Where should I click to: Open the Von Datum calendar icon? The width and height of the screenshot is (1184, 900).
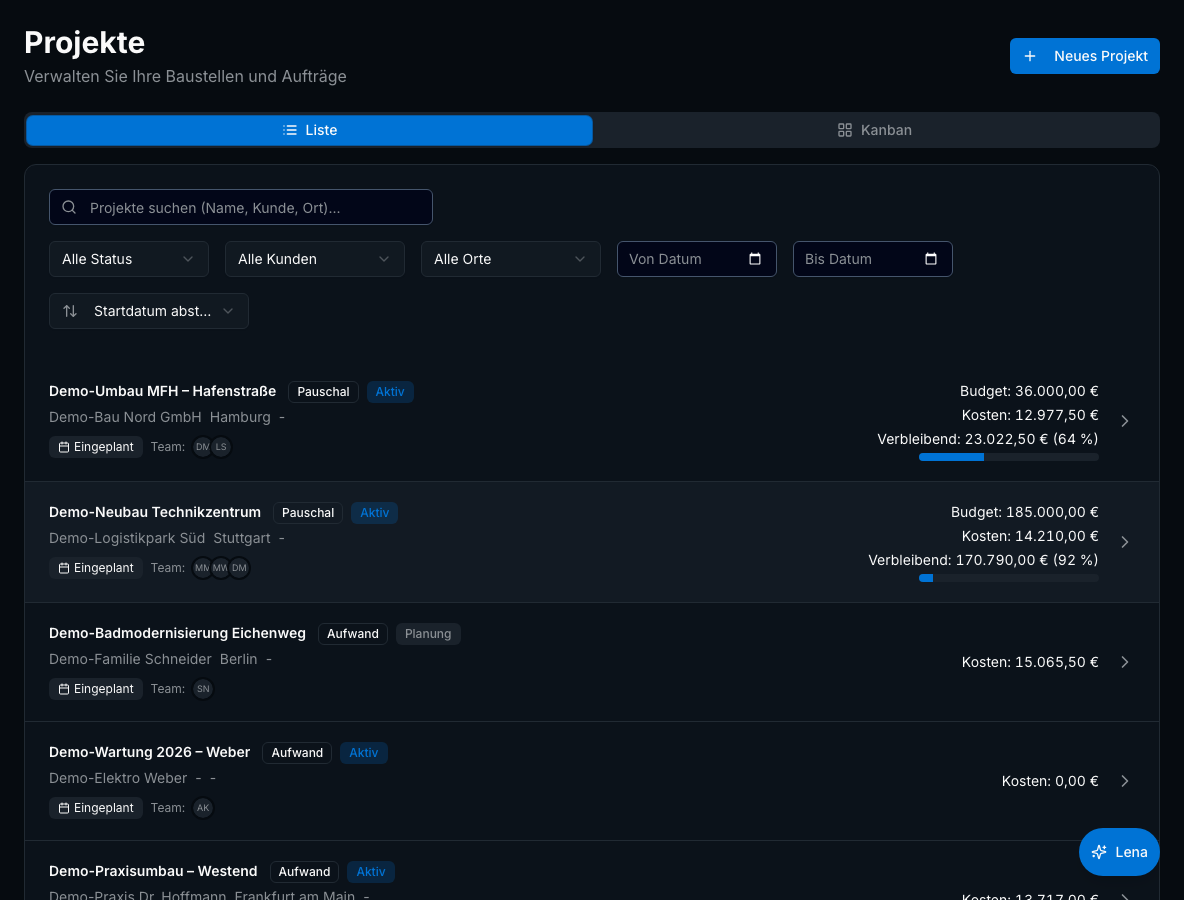(754, 259)
